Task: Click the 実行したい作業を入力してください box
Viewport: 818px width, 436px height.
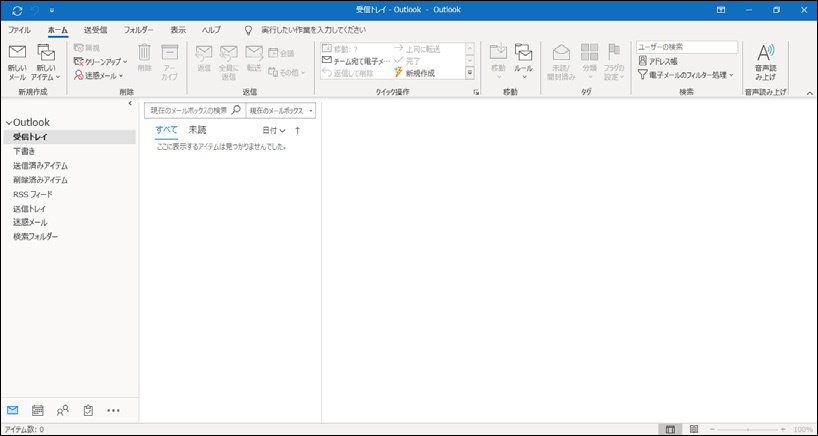Action: click(313, 30)
